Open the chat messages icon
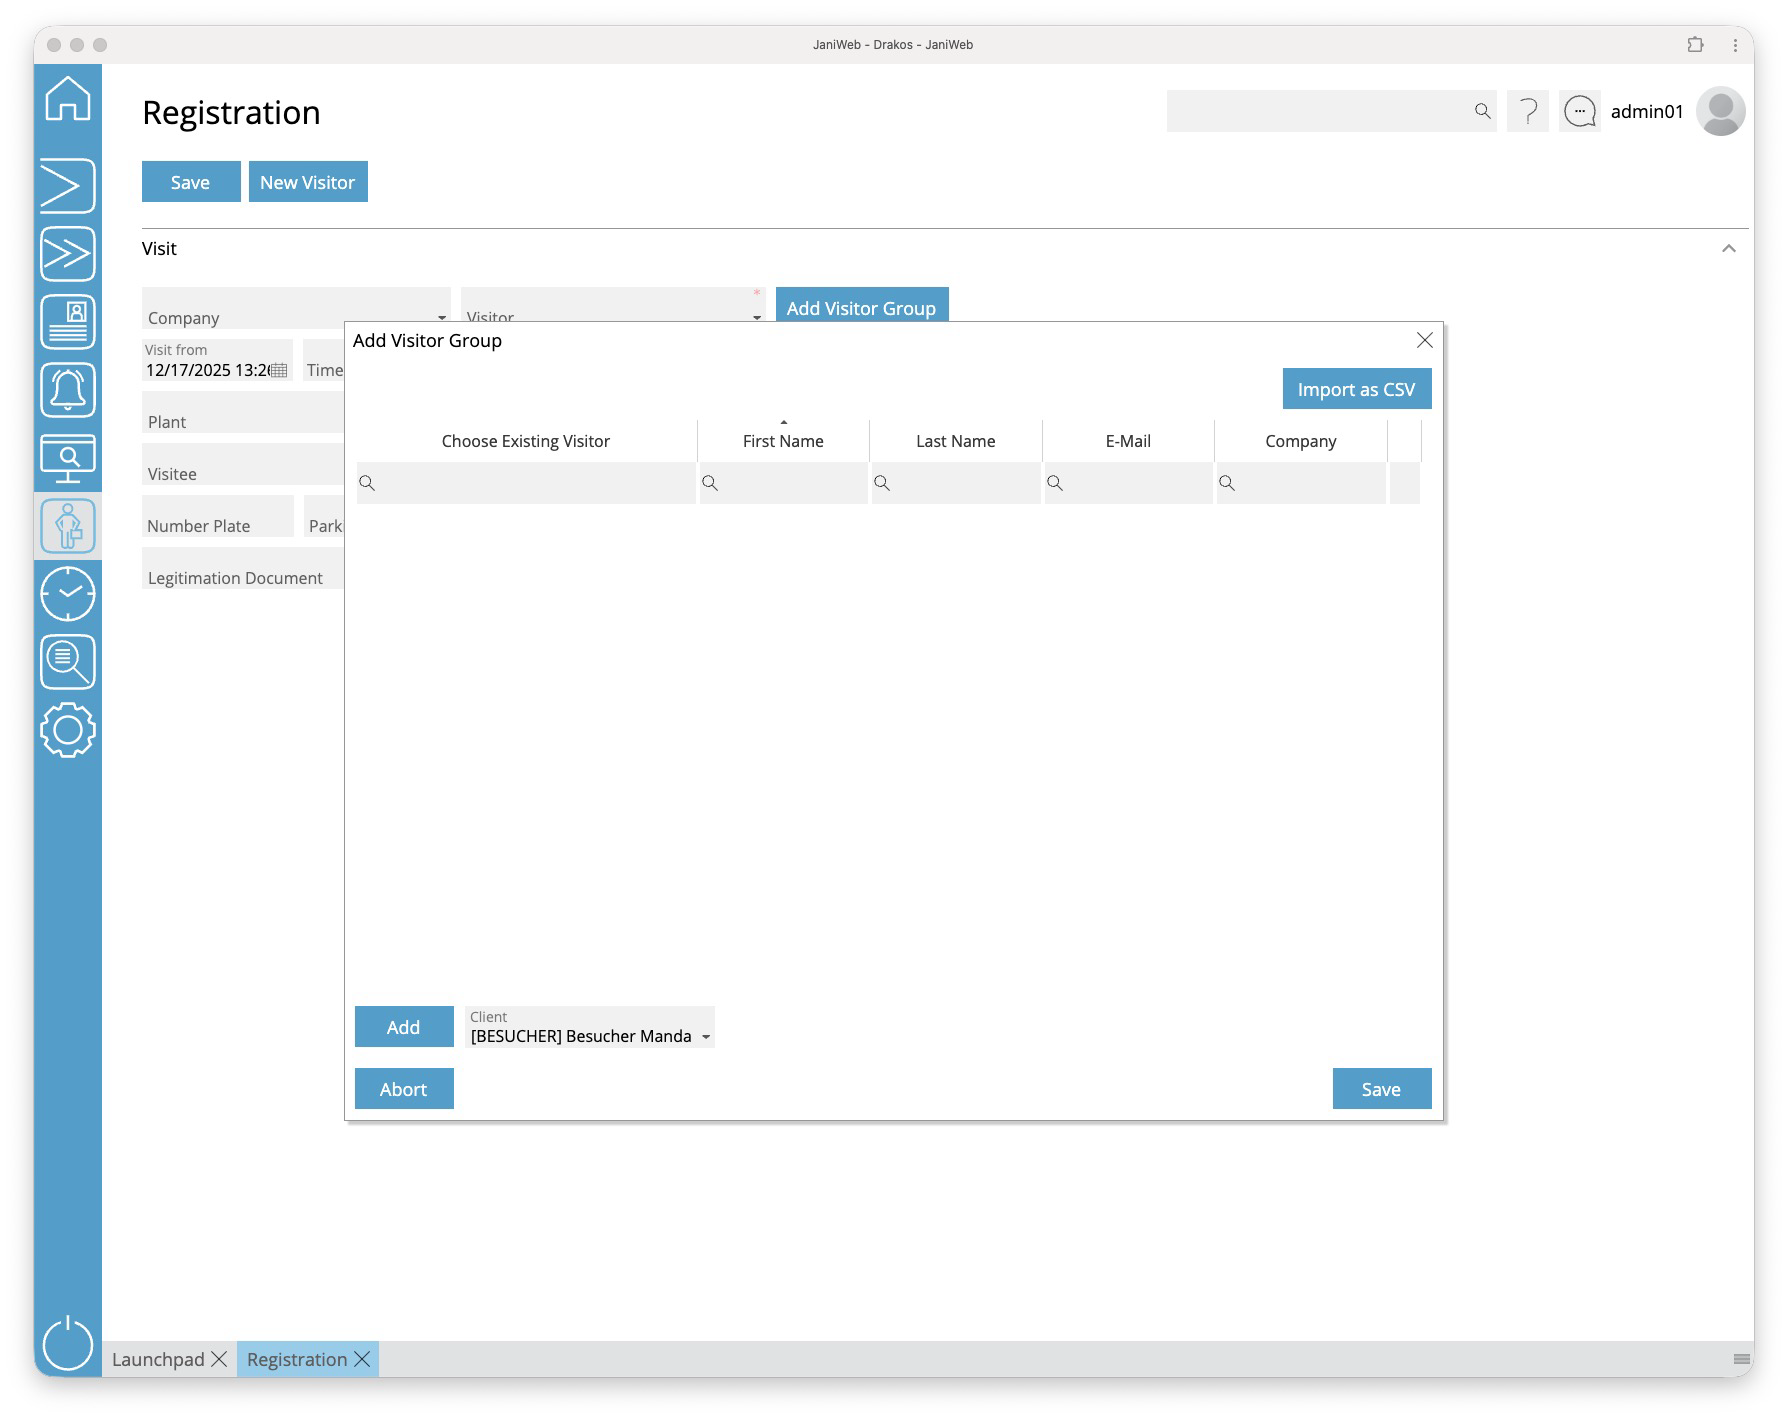The image size is (1788, 1419). coord(1579,111)
